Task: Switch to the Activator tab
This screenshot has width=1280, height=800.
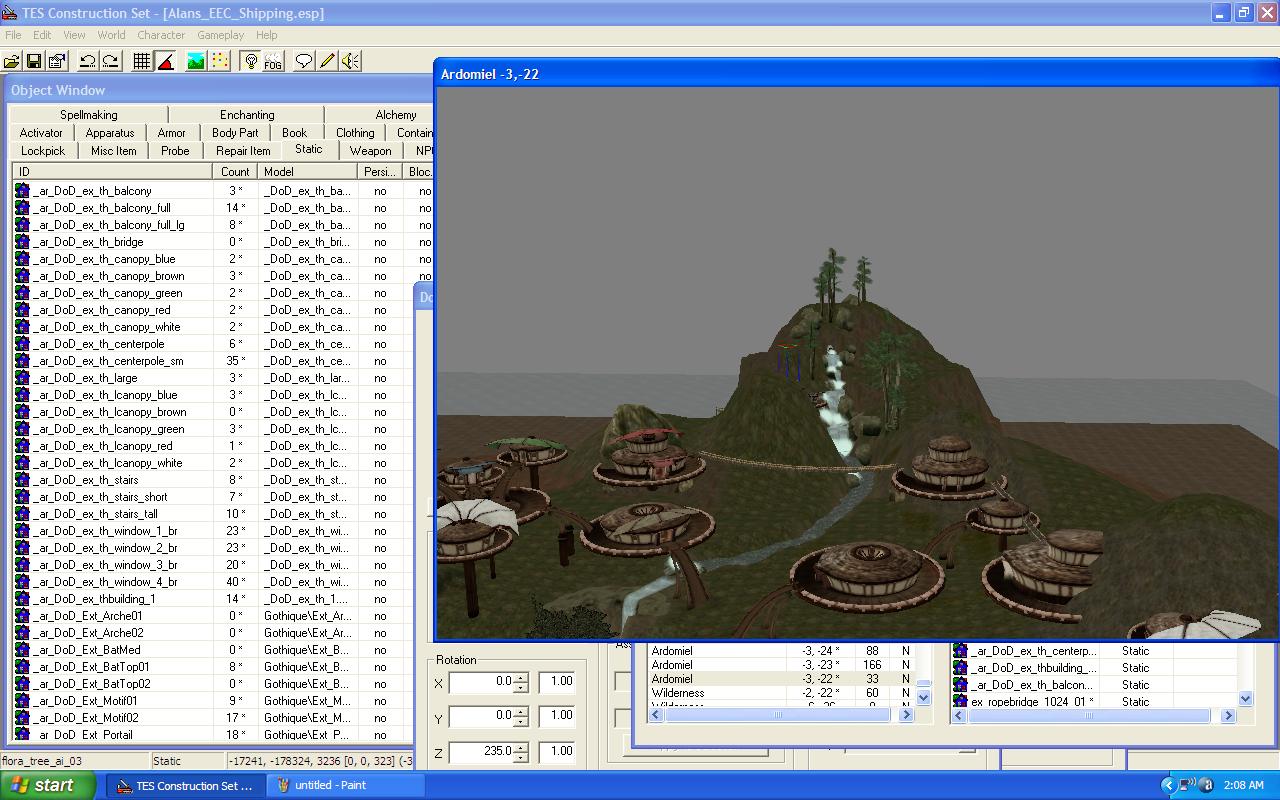Action: [41, 133]
